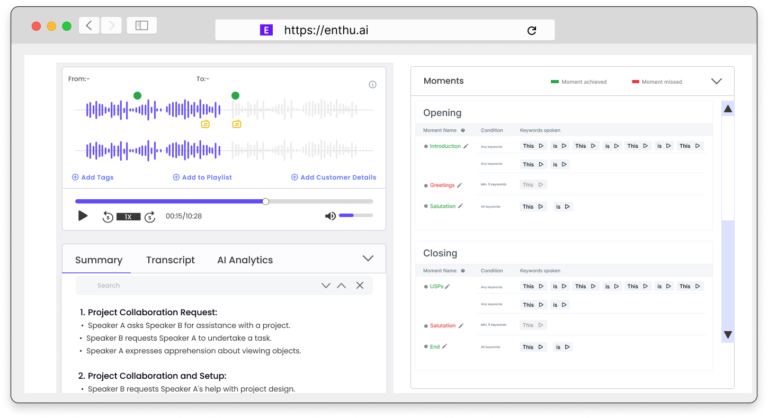The image size is (768, 418).
Task: Edit the Opening Salutation moment pencil
Action: [460, 206]
